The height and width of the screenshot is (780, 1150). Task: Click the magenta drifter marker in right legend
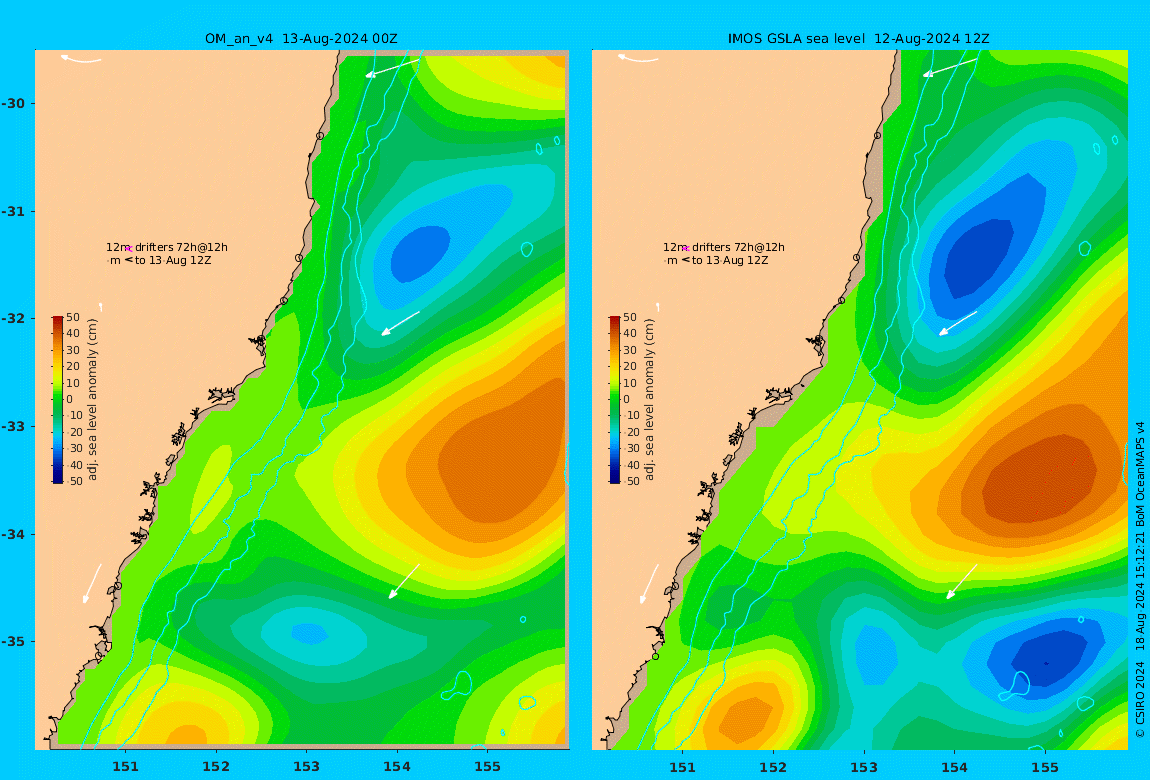point(686,249)
